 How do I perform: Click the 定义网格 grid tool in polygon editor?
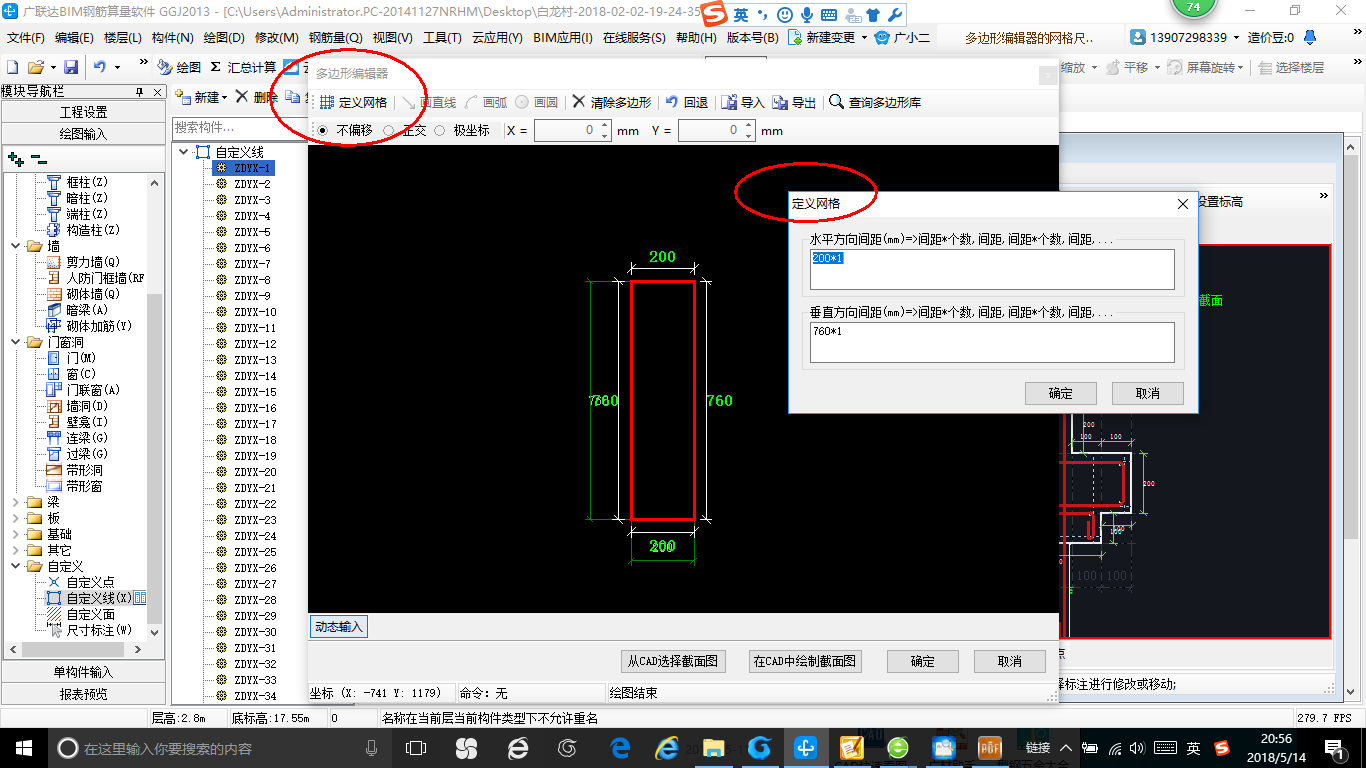[x=353, y=103]
